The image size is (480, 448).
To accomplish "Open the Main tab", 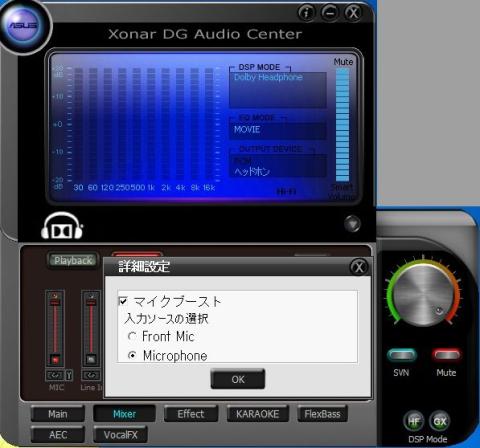I will pyautogui.click(x=58, y=414).
